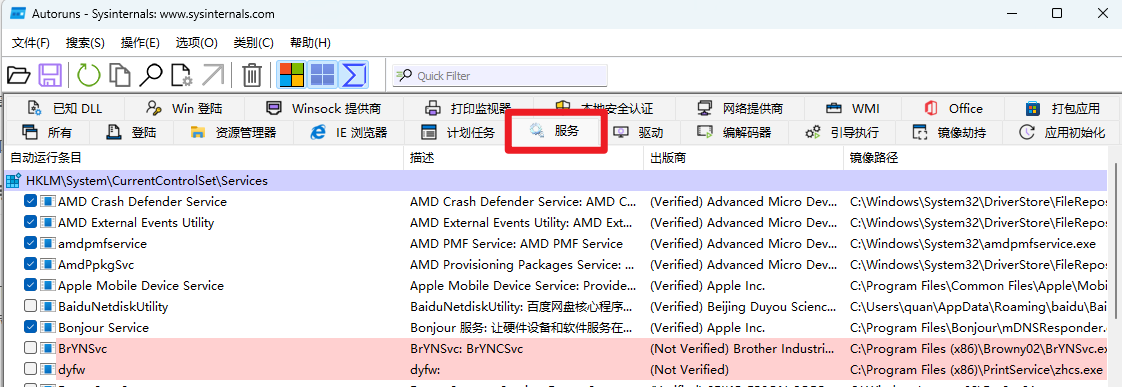Switch to the Win 登陆 tab
1122x387 pixels.
[x=184, y=109]
